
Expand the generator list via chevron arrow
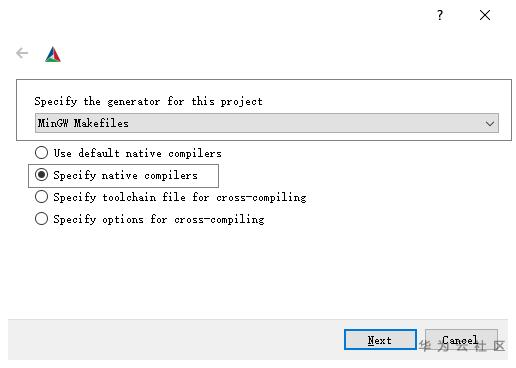pyautogui.click(x=490, y=124)
